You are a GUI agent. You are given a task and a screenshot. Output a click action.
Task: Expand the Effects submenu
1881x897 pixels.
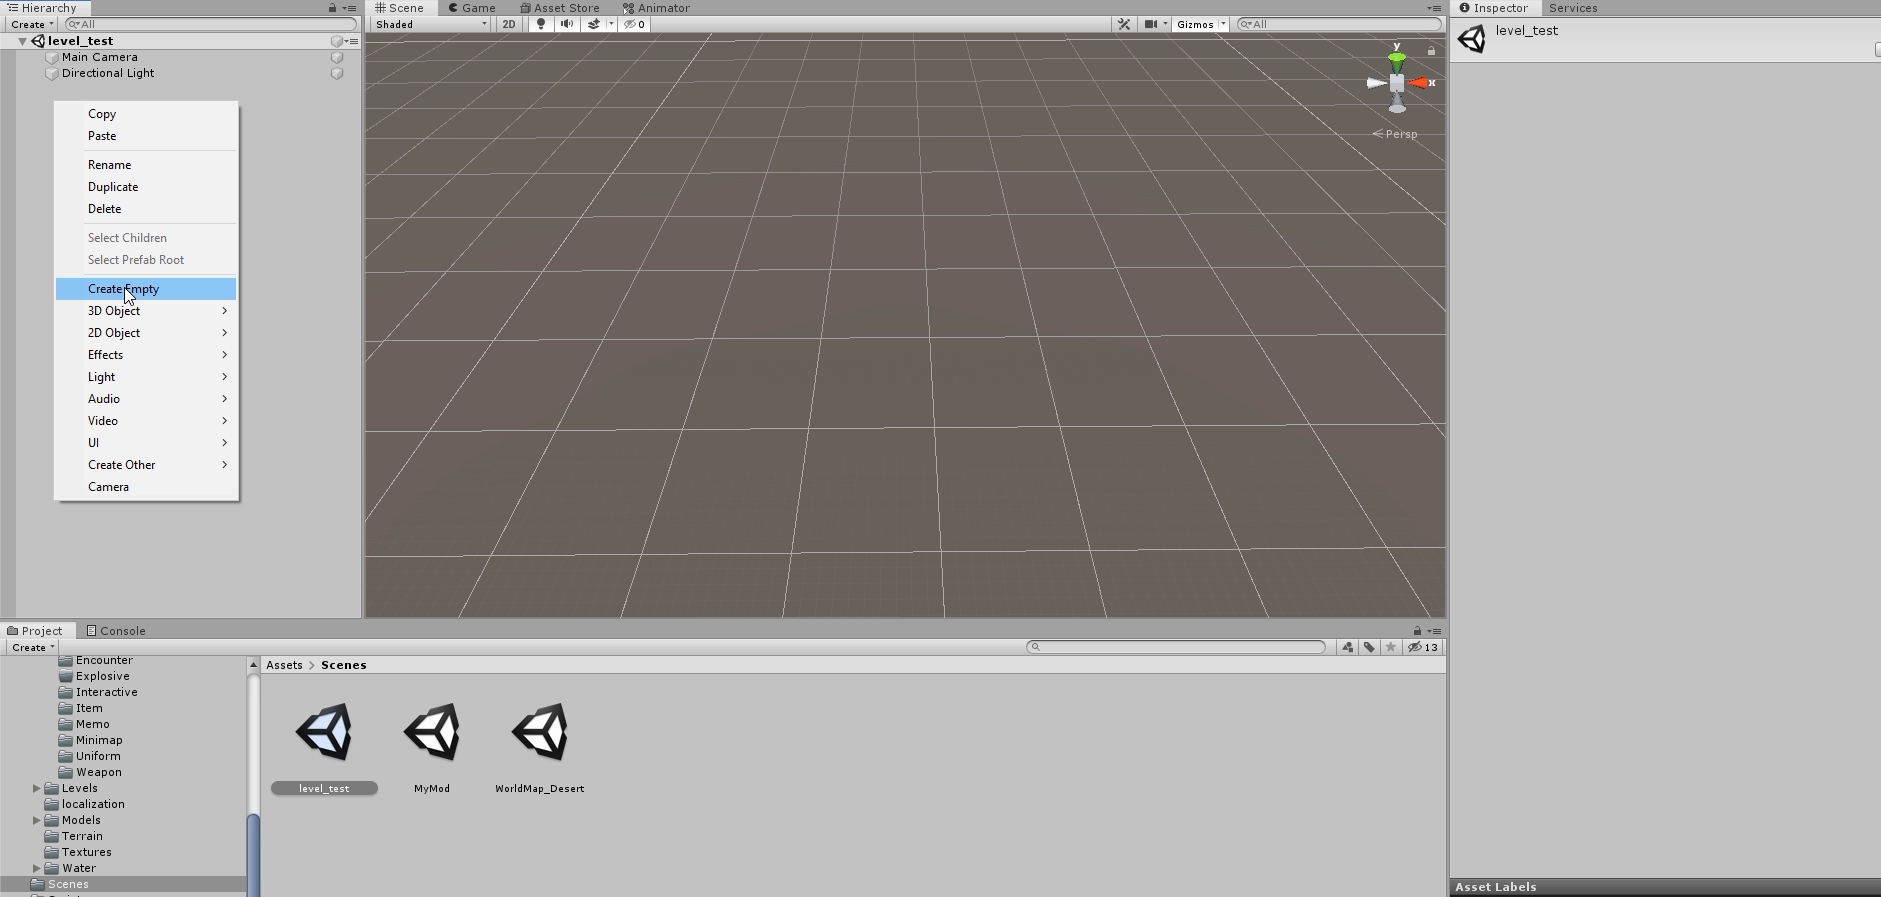point(146,355)
